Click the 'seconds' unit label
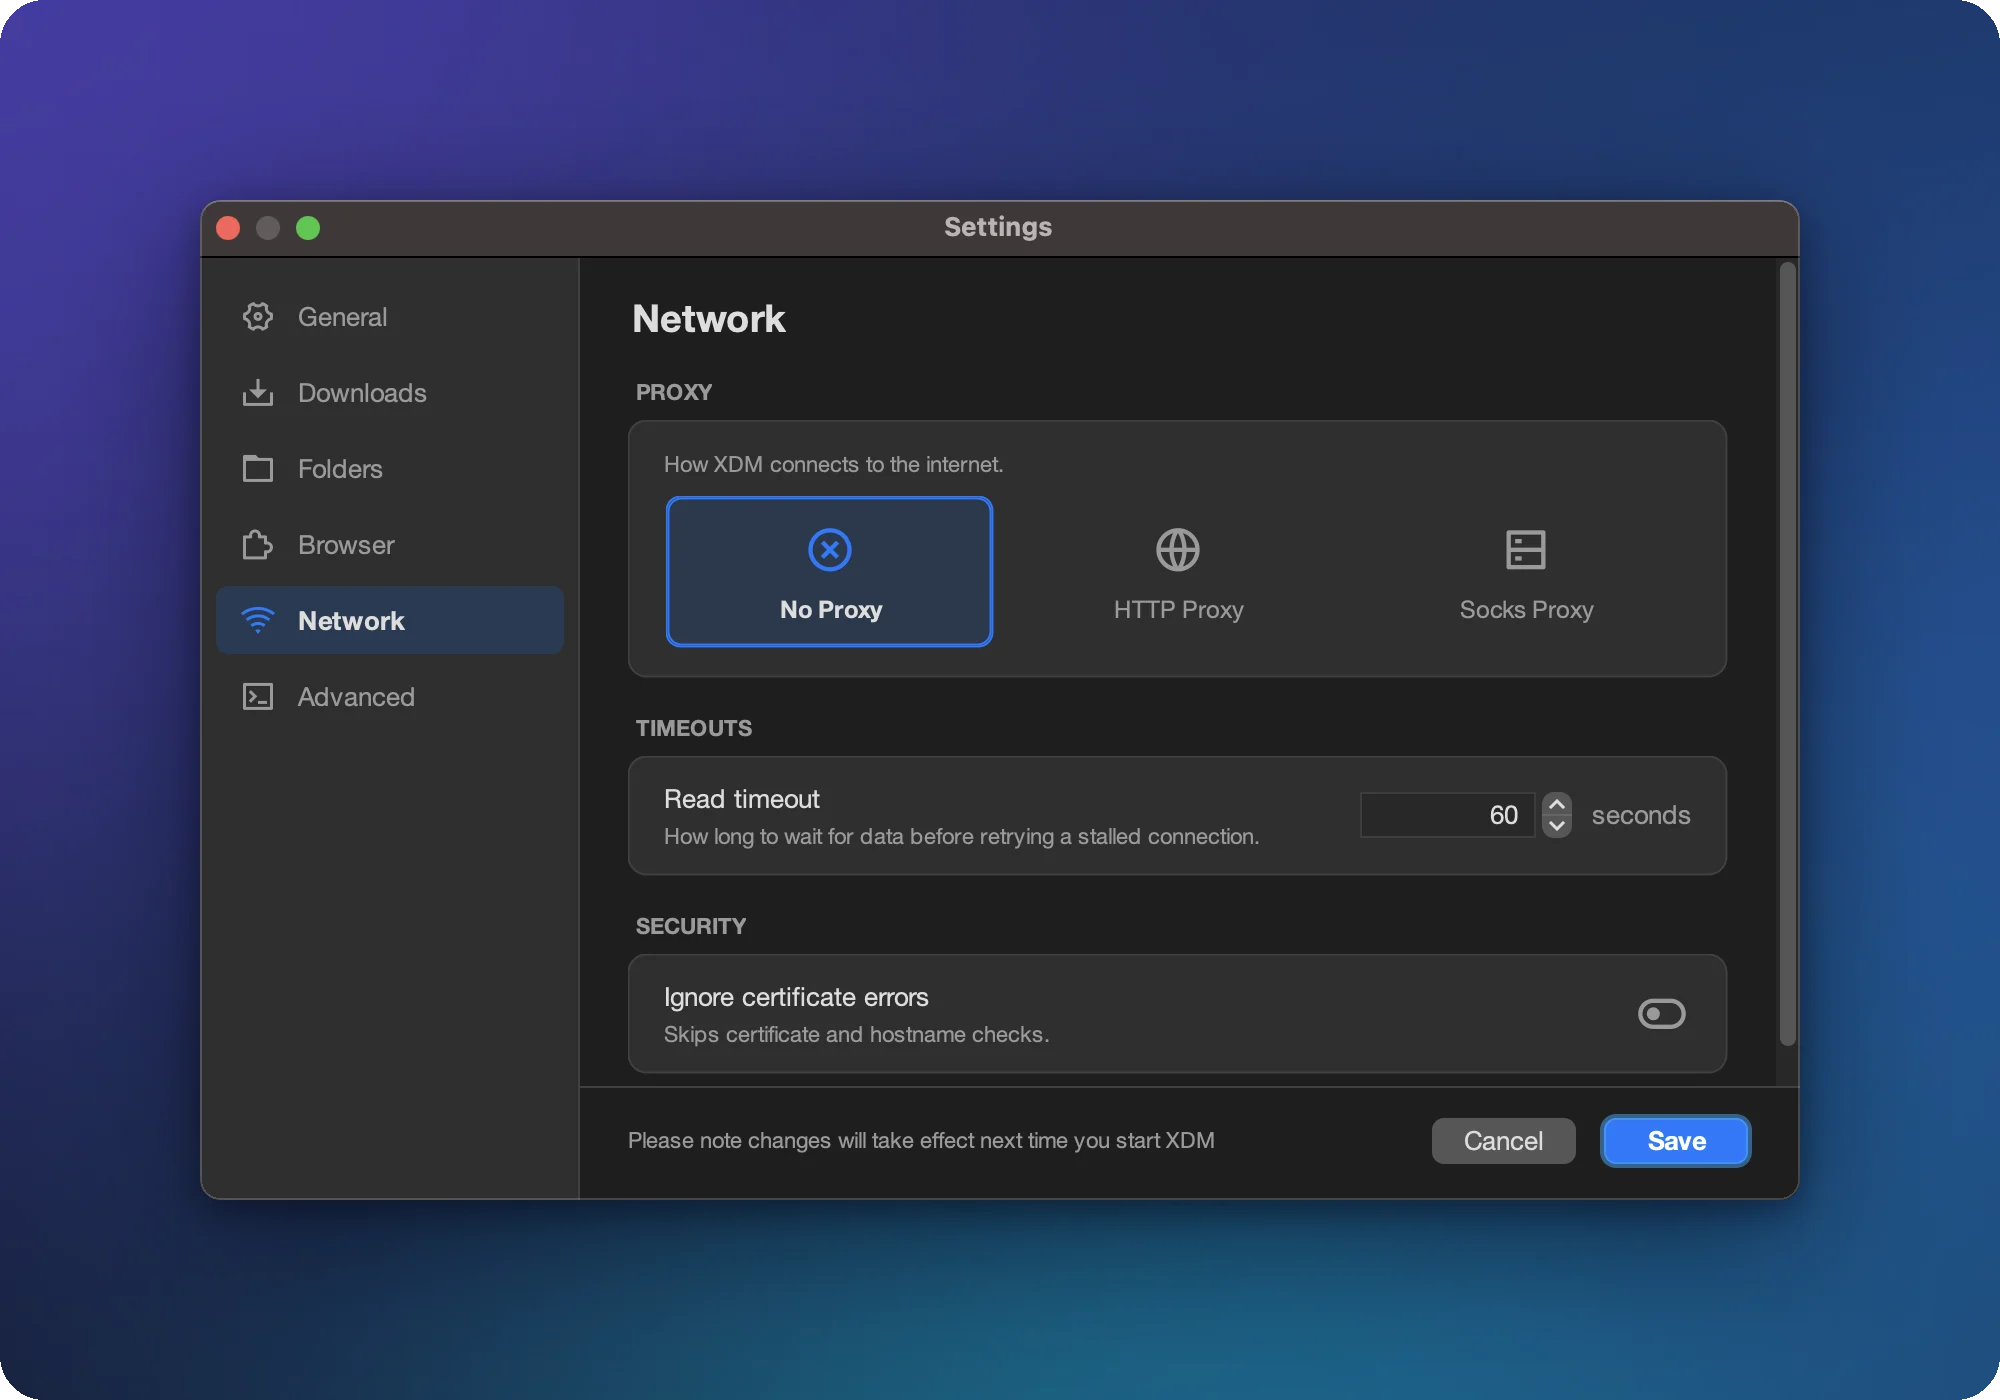The image size is (2000, 1400). tap(1641, 815)
